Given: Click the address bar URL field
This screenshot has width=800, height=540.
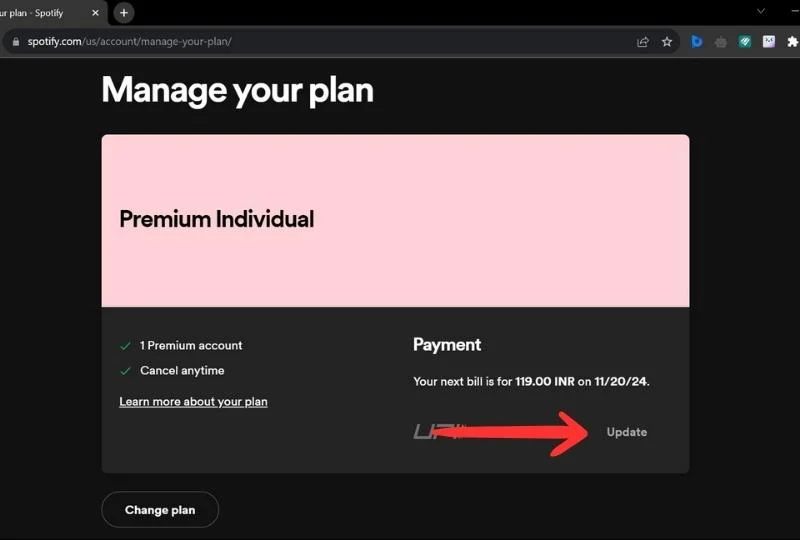Looking at the screenshot, I should (x=300, y=42).
